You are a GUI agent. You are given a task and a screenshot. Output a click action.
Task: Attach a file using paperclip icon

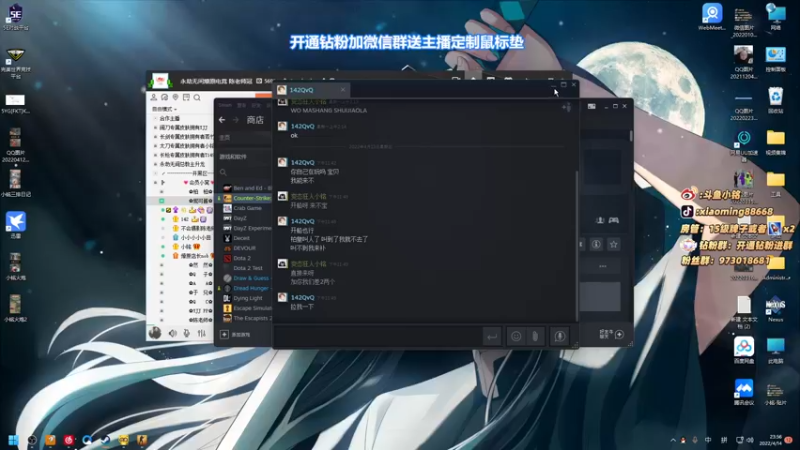click(535, 336)
